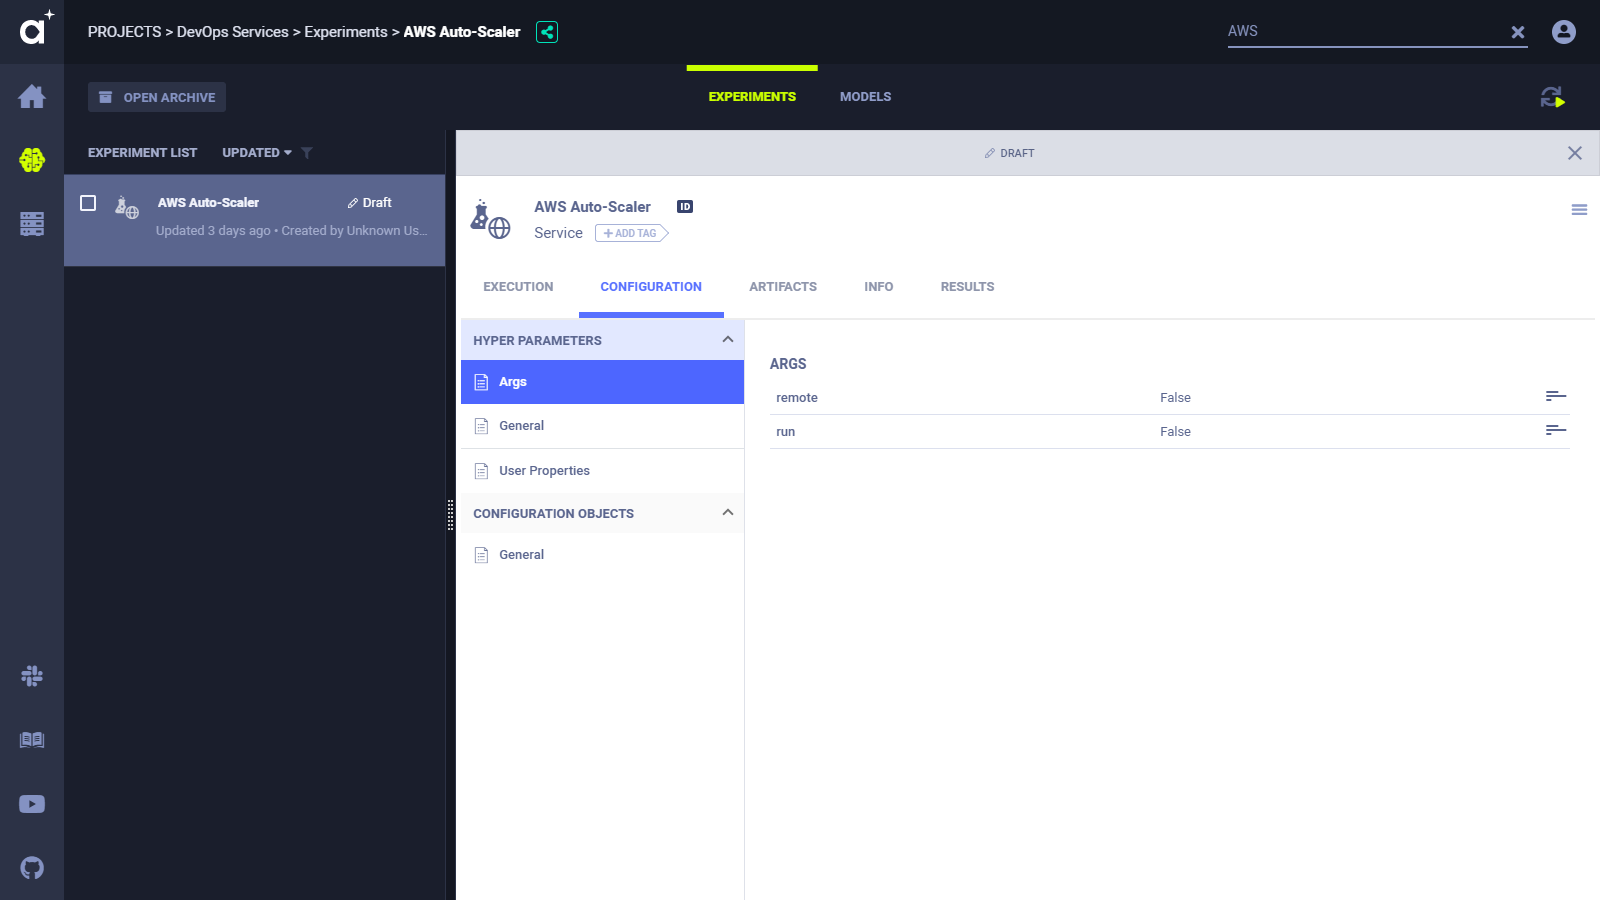Open the user profile avatar menu
This screenshot has width=1600, height=900.
click(1564, 32)
